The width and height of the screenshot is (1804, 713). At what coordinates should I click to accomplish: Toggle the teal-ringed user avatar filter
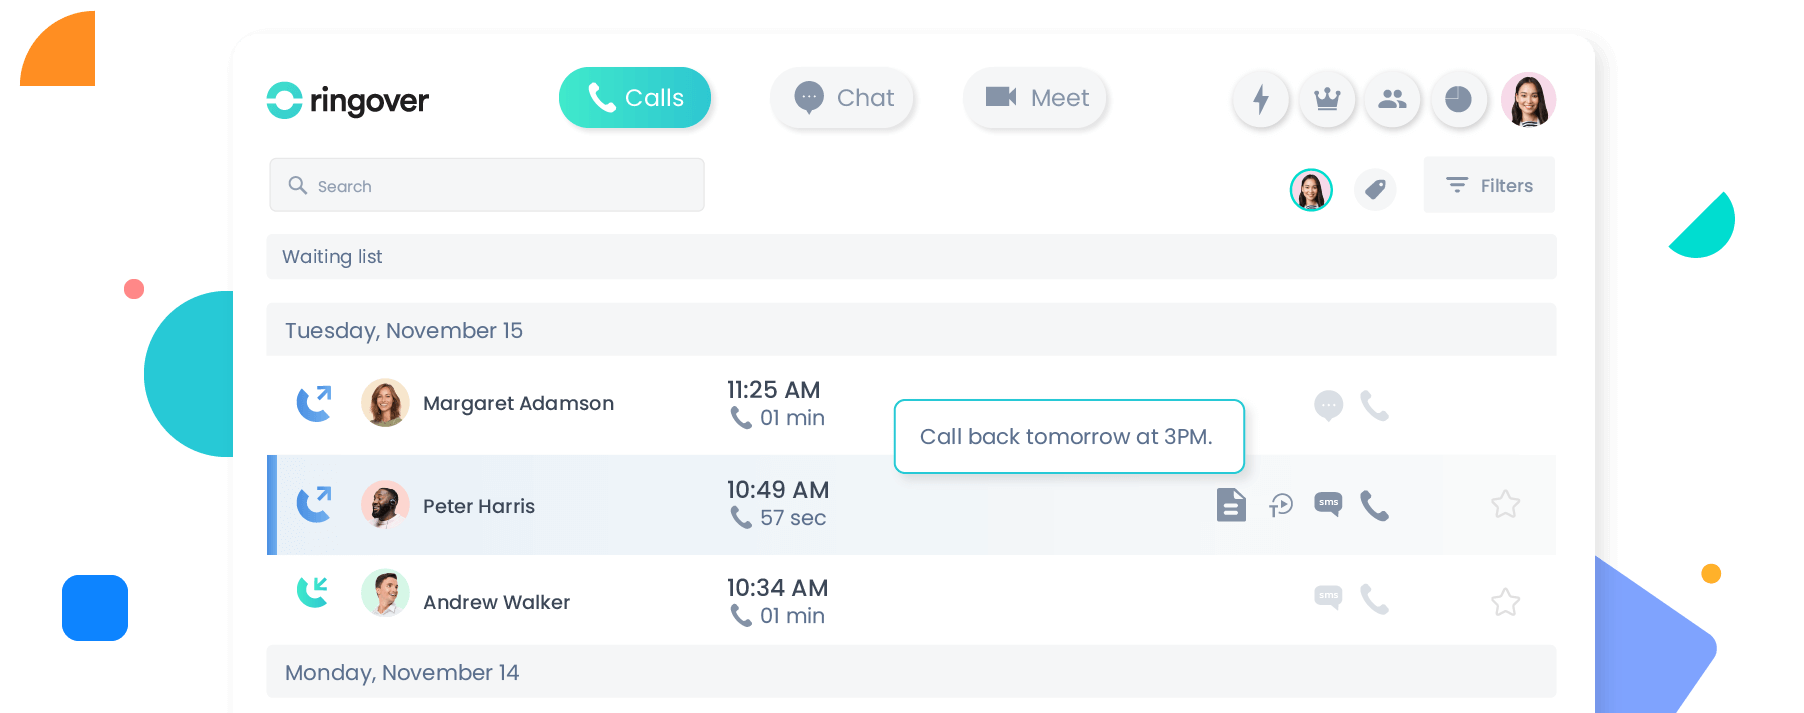click(1311, 189)
